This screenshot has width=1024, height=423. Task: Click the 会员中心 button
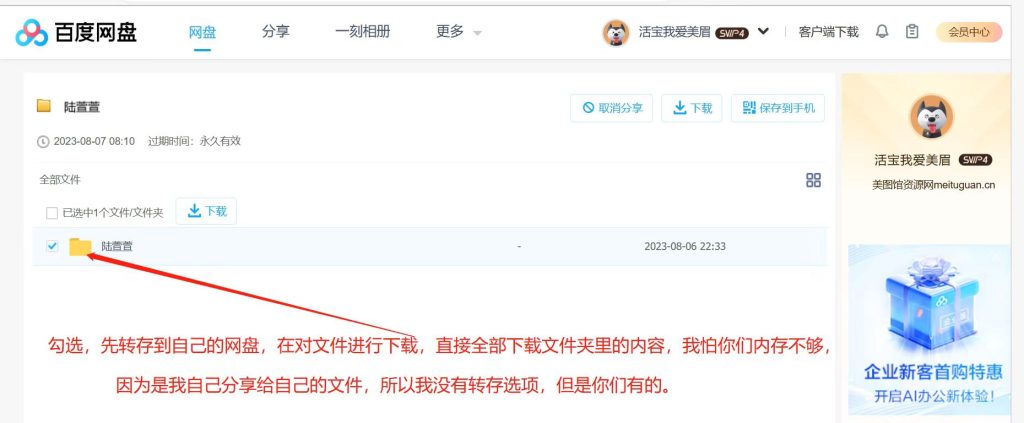[969, 32]
